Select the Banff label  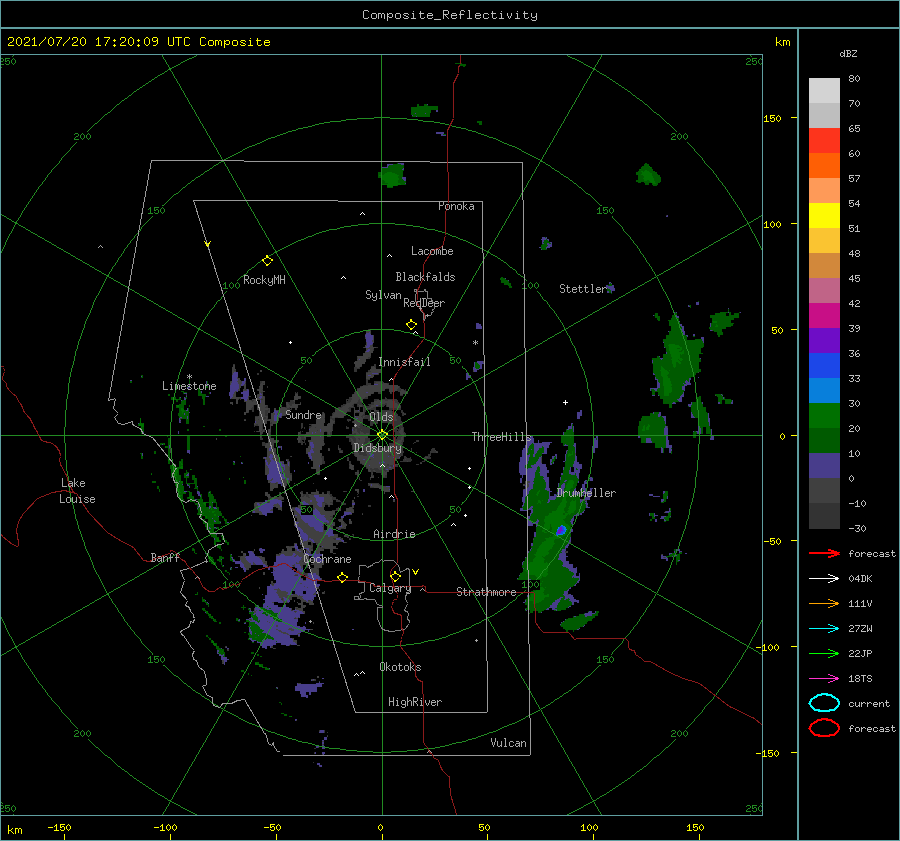tap(165, 557)
